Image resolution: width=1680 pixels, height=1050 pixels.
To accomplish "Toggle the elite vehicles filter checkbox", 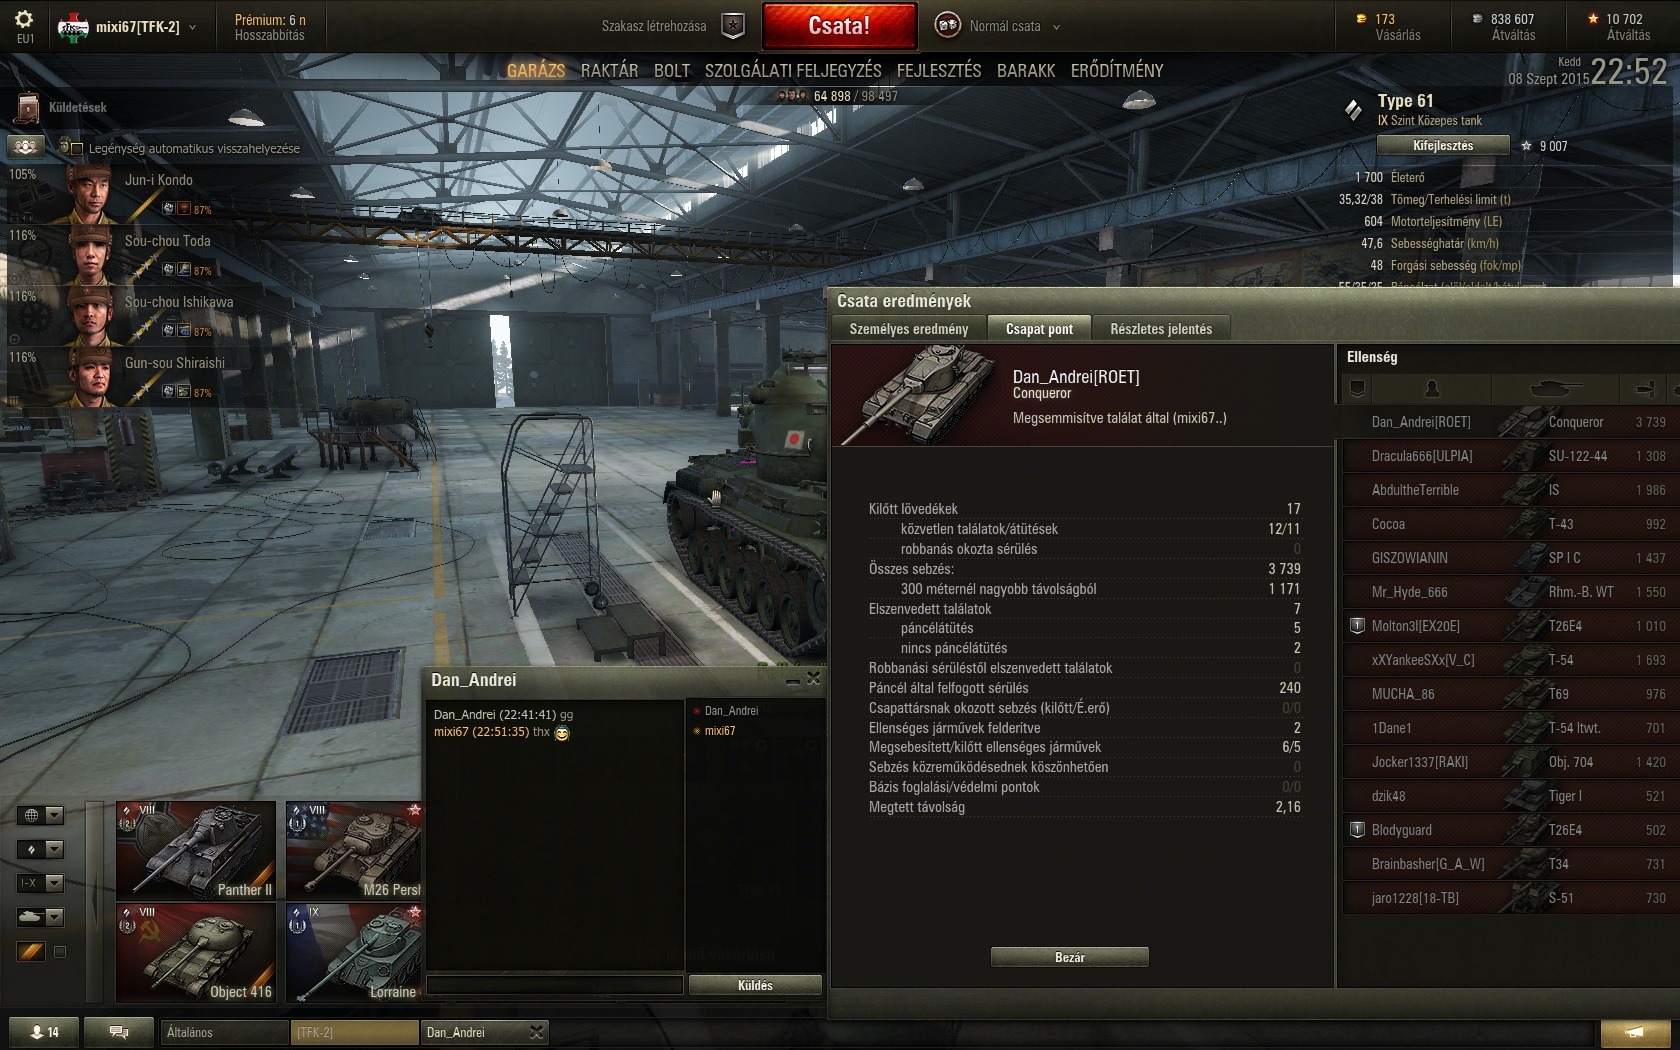I will [x=60, y=952].
